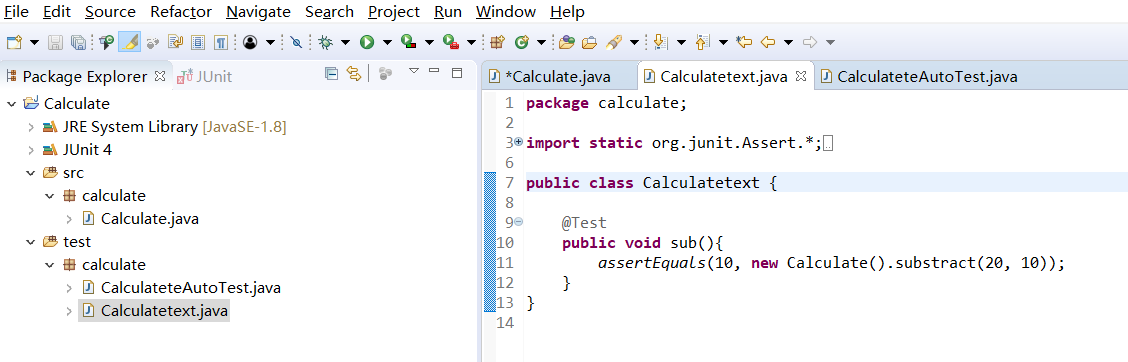Viewport: 1128px width, 362px height.
Task: Collapse the test folder
Action: tap(31, 242)
